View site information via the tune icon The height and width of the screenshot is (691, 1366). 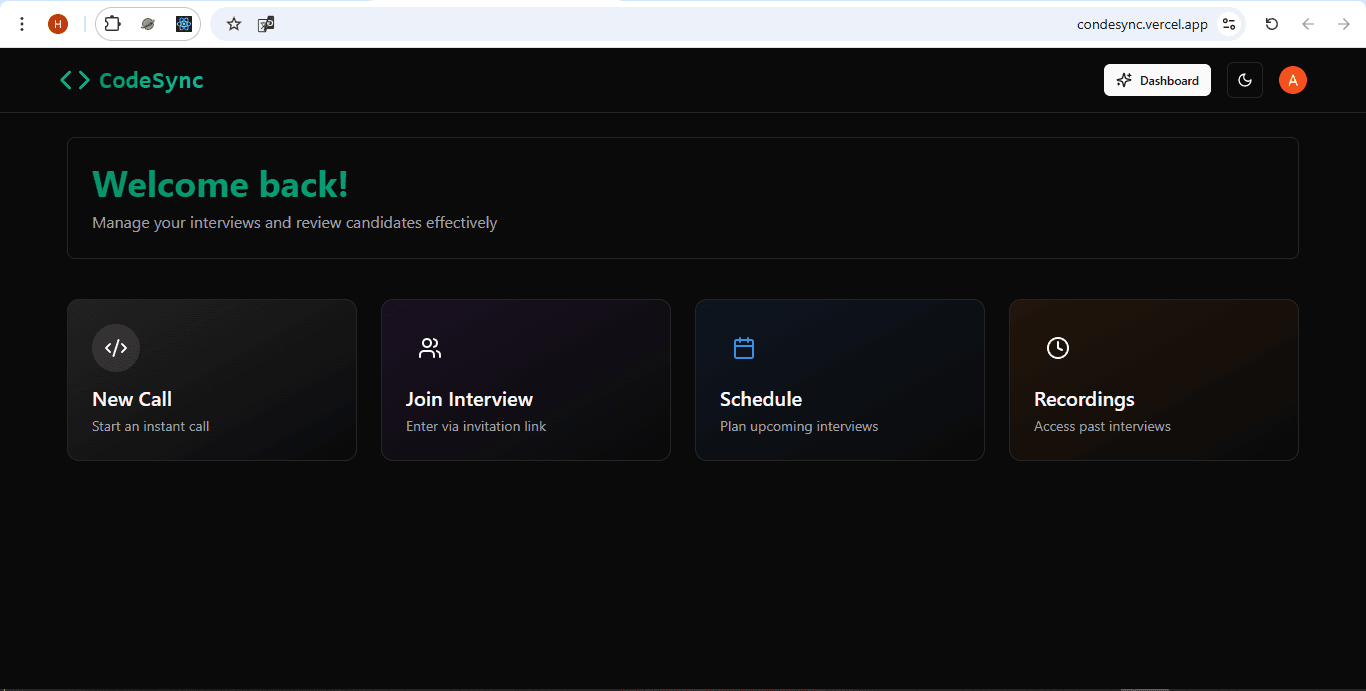[1229, 24]
